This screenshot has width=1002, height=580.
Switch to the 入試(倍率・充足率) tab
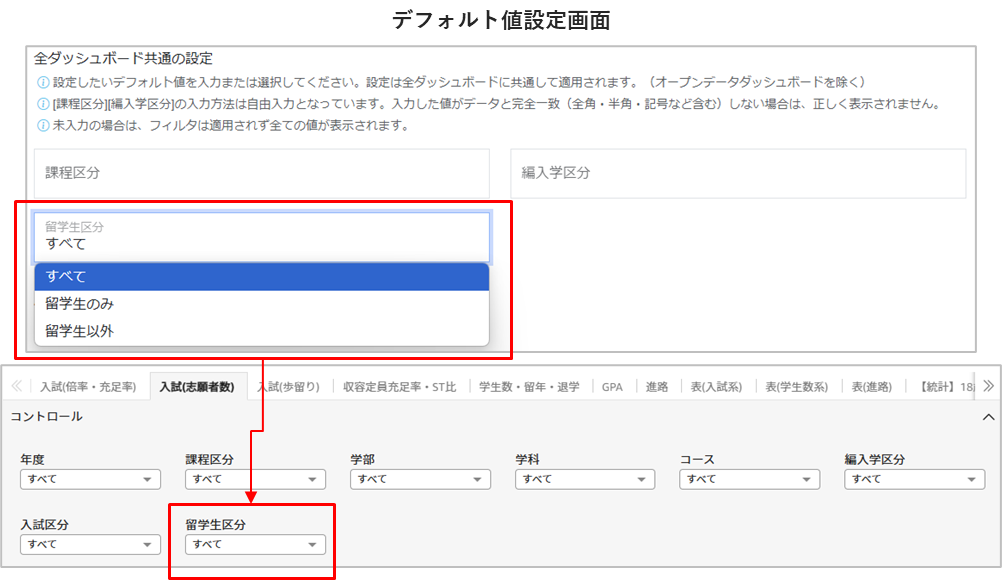[88, 387]
